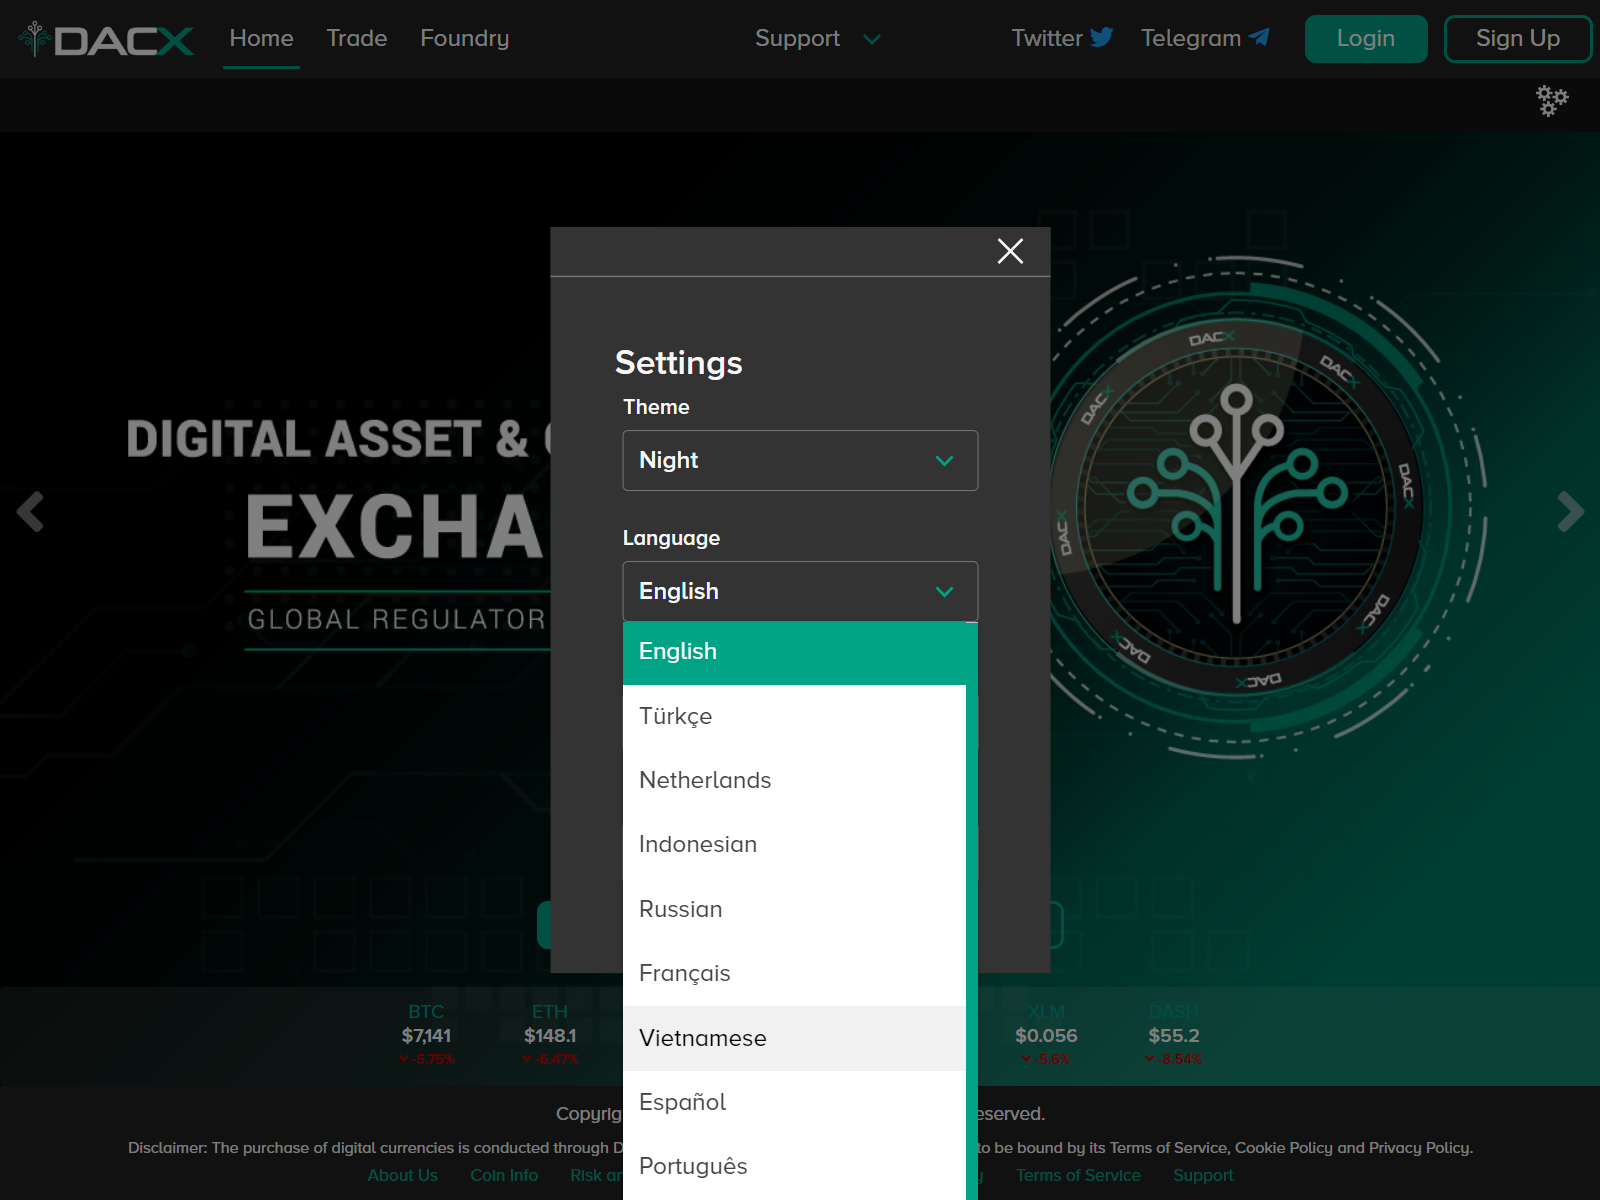Go to next carousel slide
The width and height of the screenshot is (1600, 1200).
1570,511
